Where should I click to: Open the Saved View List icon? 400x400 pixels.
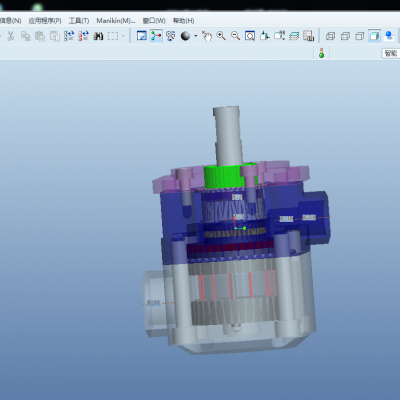point(279,36)
